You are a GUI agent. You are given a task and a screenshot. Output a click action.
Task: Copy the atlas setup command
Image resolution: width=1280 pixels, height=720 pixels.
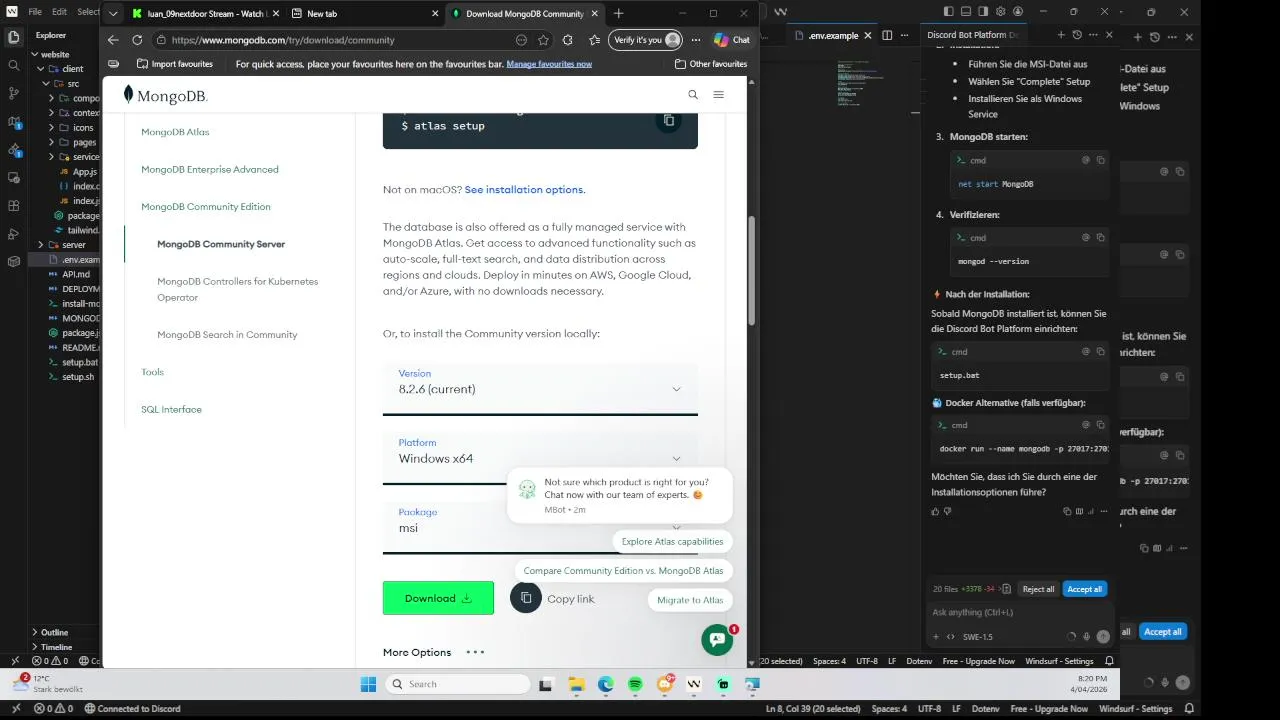point(669,120)
